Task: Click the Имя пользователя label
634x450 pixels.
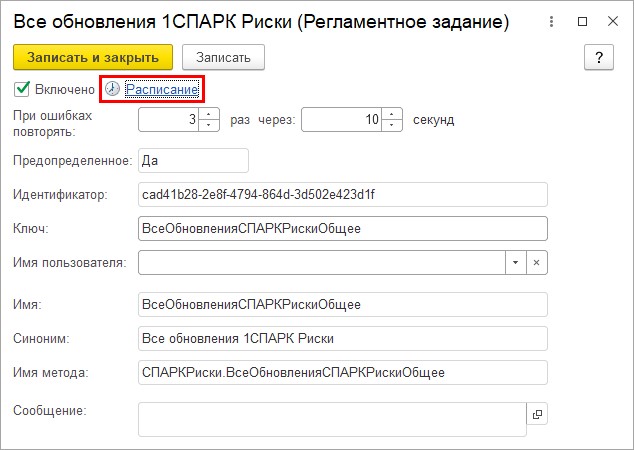Action: click(x=70, y=262)
